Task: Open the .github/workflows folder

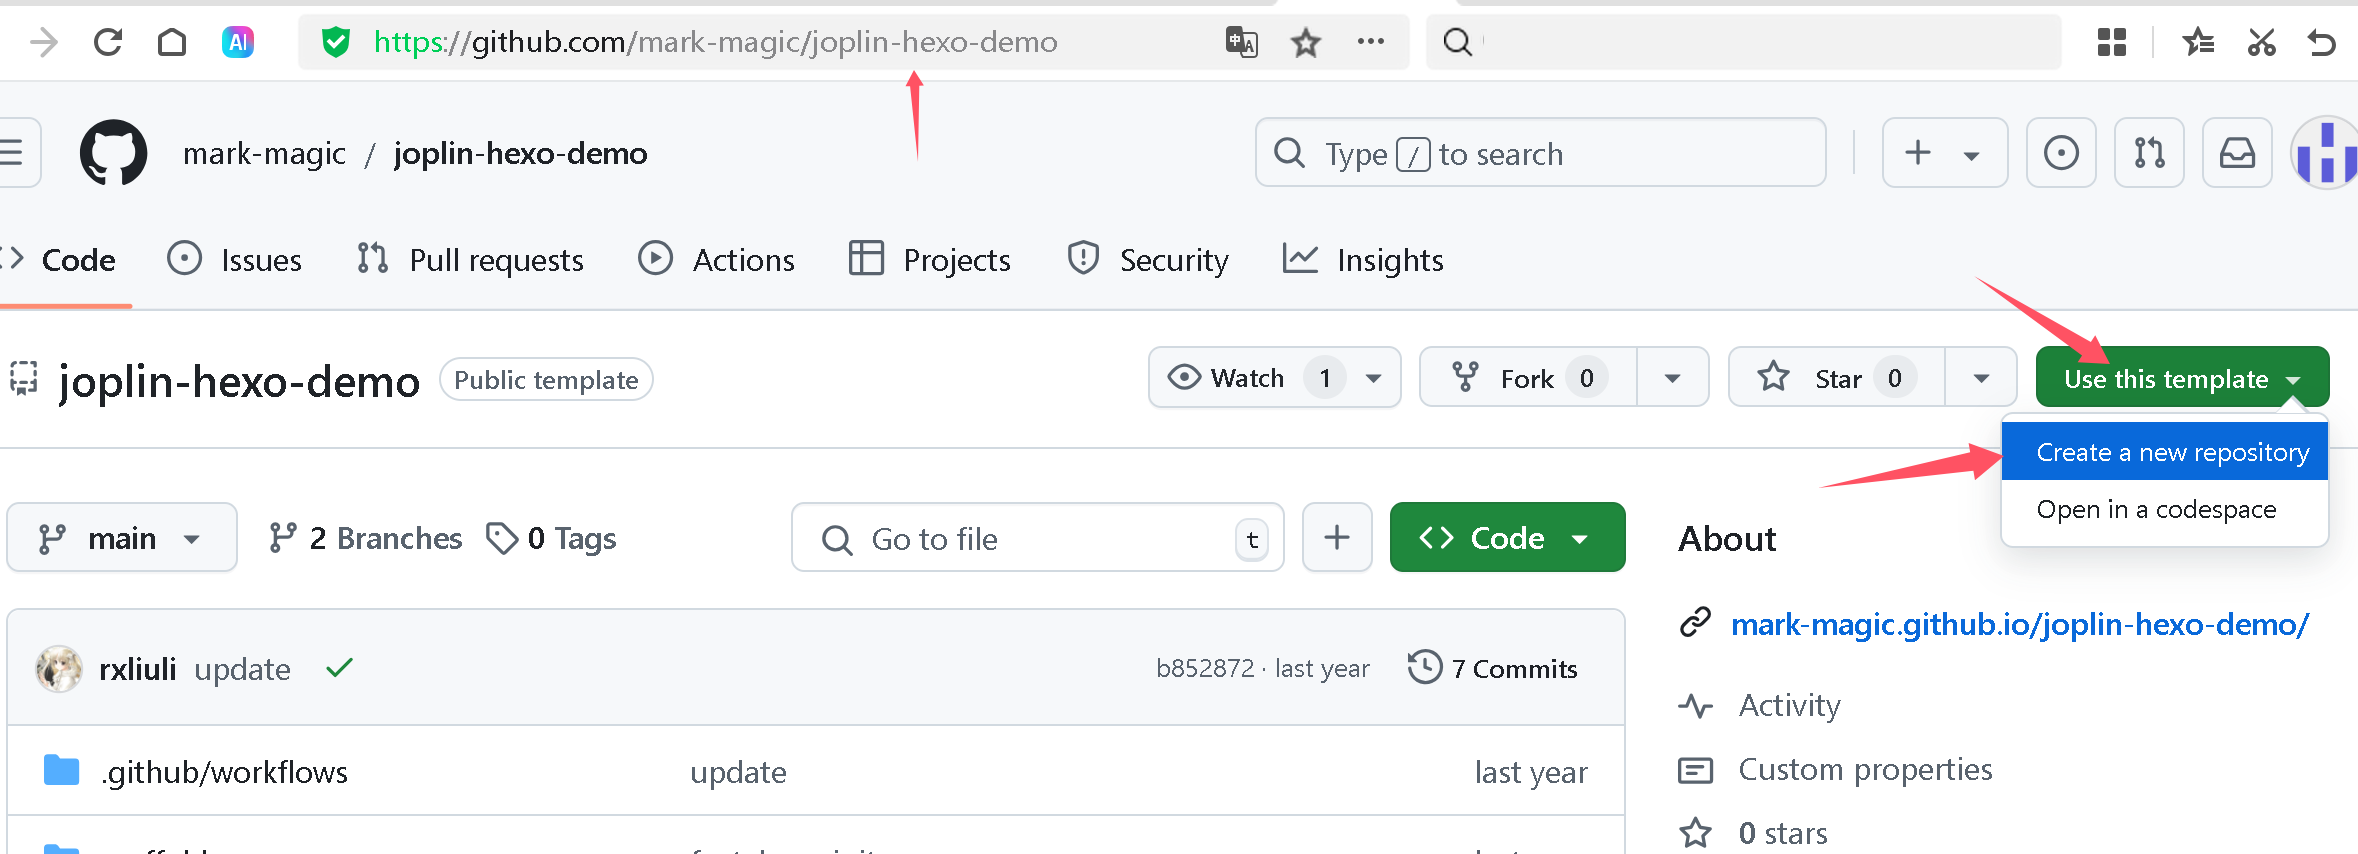Action: point(225,772)
